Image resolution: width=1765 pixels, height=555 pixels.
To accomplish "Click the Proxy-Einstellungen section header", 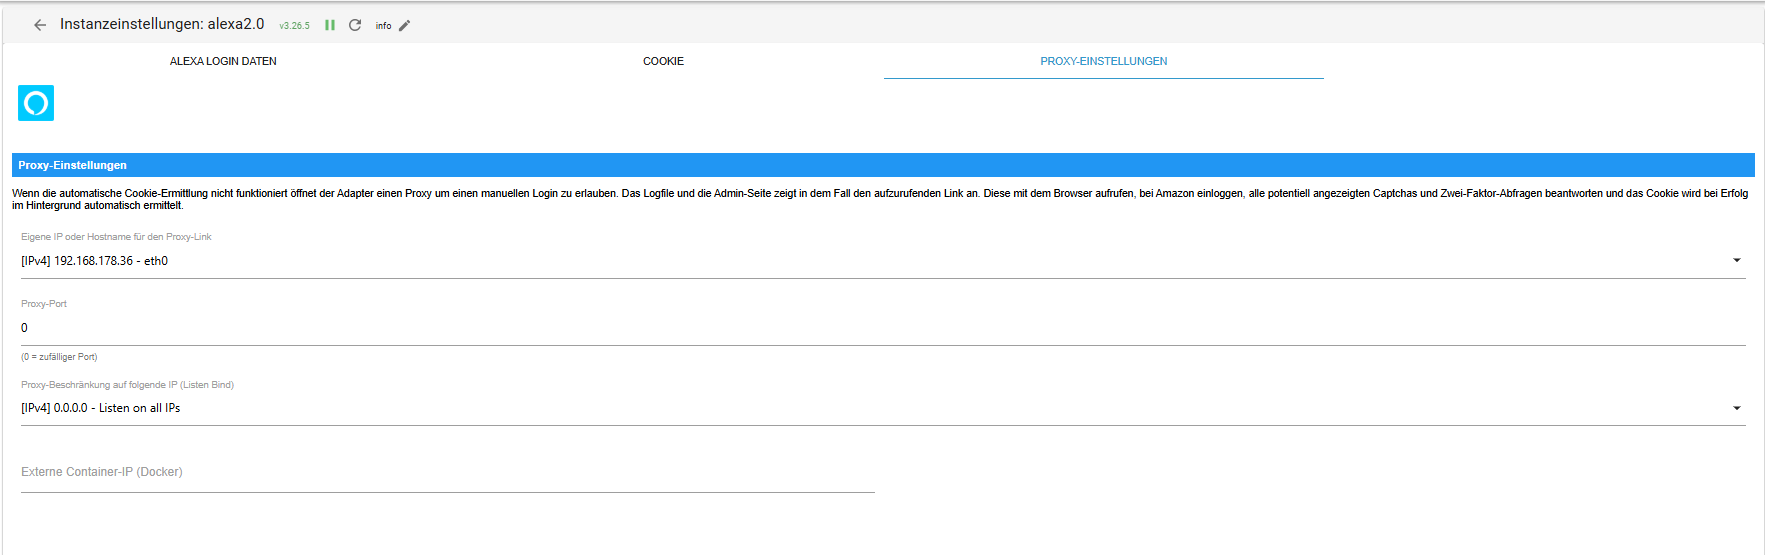I will tap(883, 165).
